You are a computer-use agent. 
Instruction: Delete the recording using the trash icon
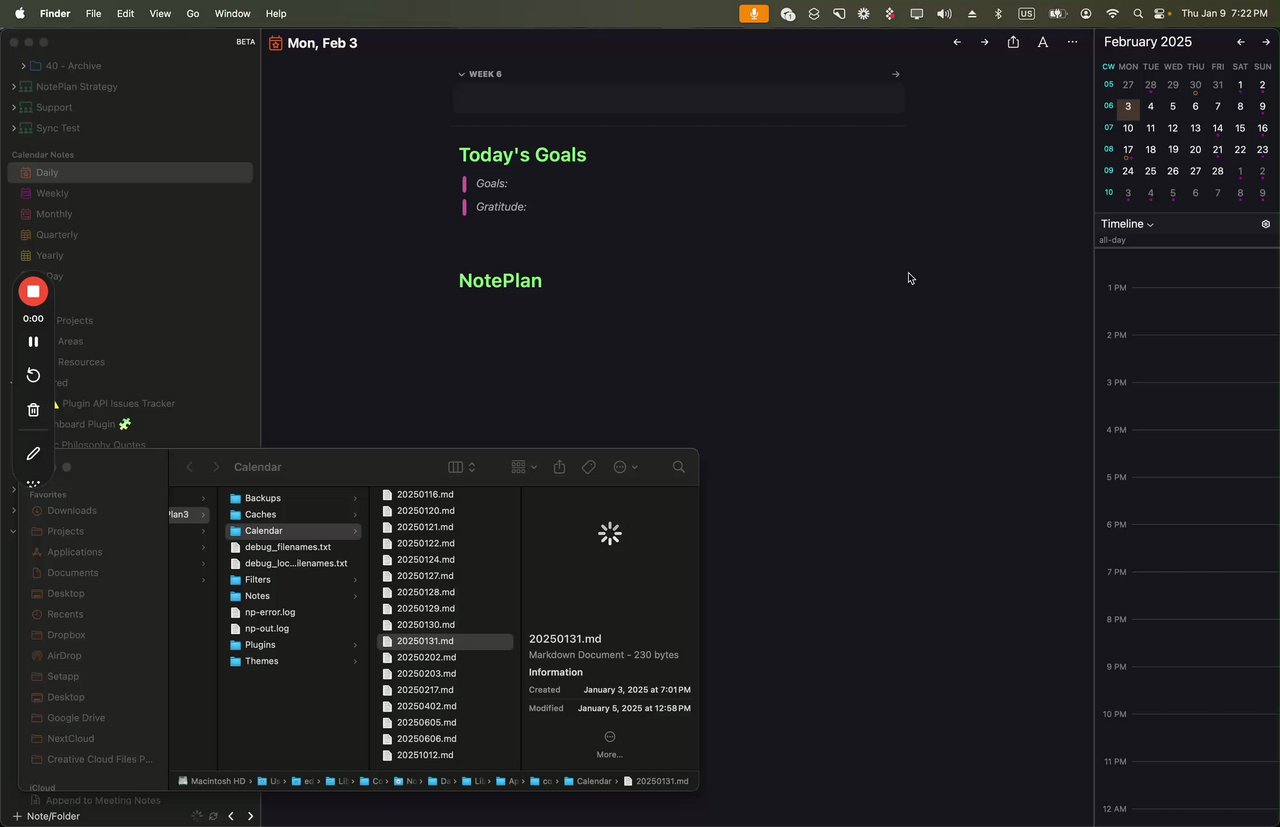click(x=33, y=410)
